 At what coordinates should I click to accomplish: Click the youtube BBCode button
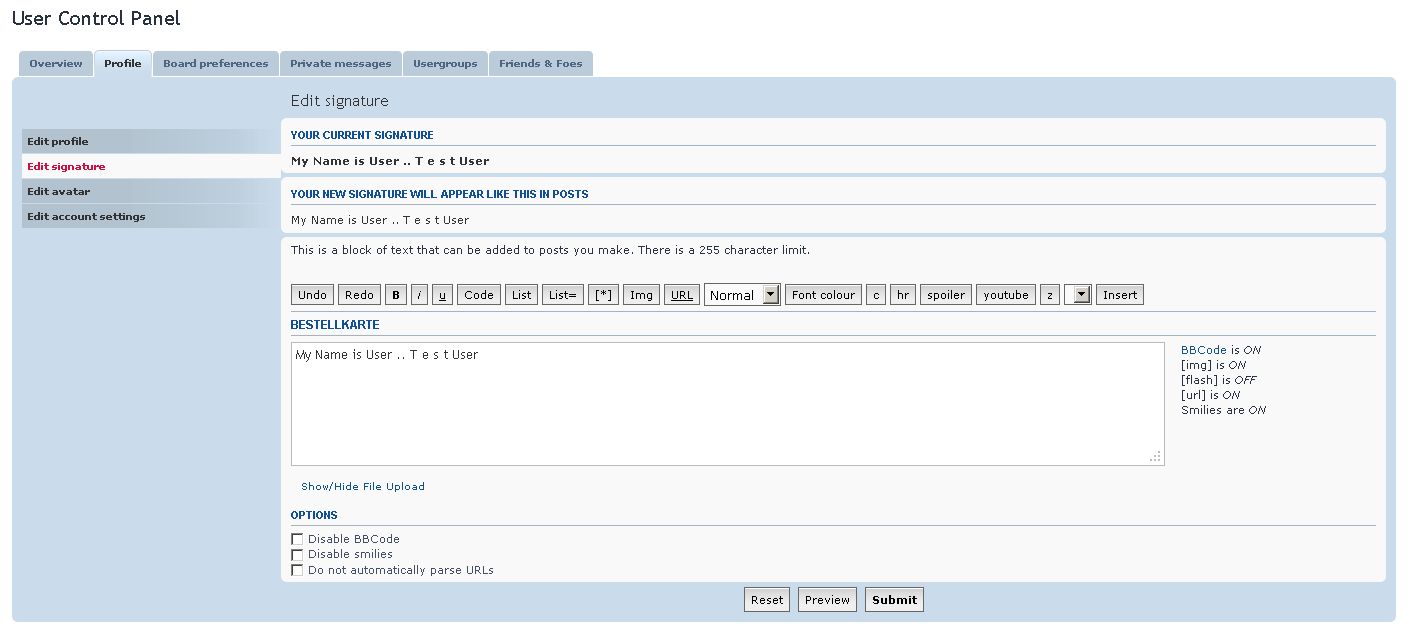pyautogui.click(x=1005, y=295)
